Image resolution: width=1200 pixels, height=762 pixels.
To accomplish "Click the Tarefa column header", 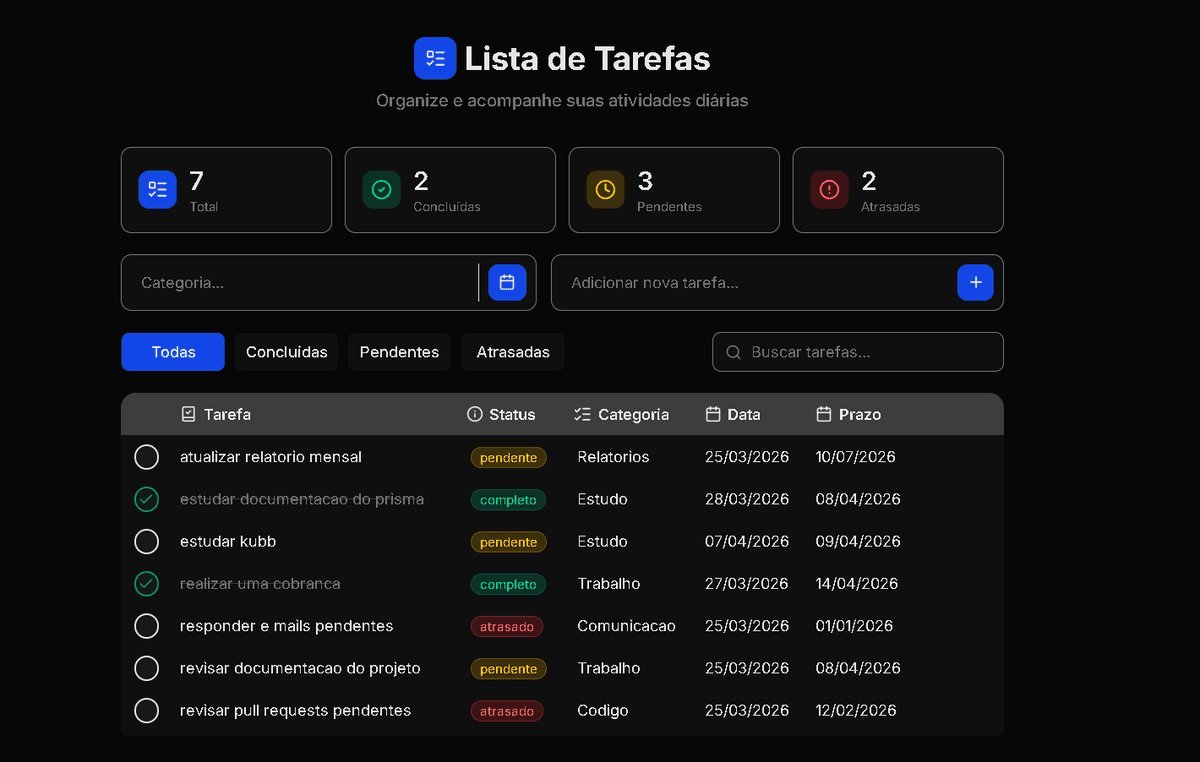I will (216, 414).
